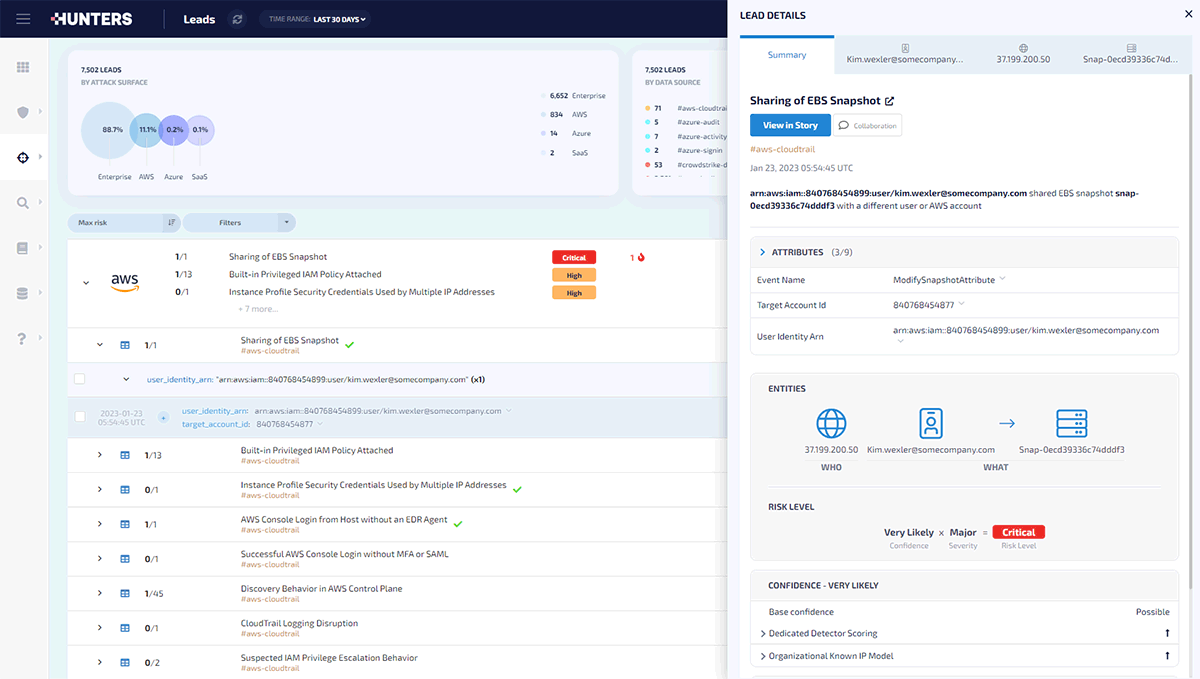Click the Collaboration button
The width and height of the screenshot is (1200, 679).
(868, 125)
